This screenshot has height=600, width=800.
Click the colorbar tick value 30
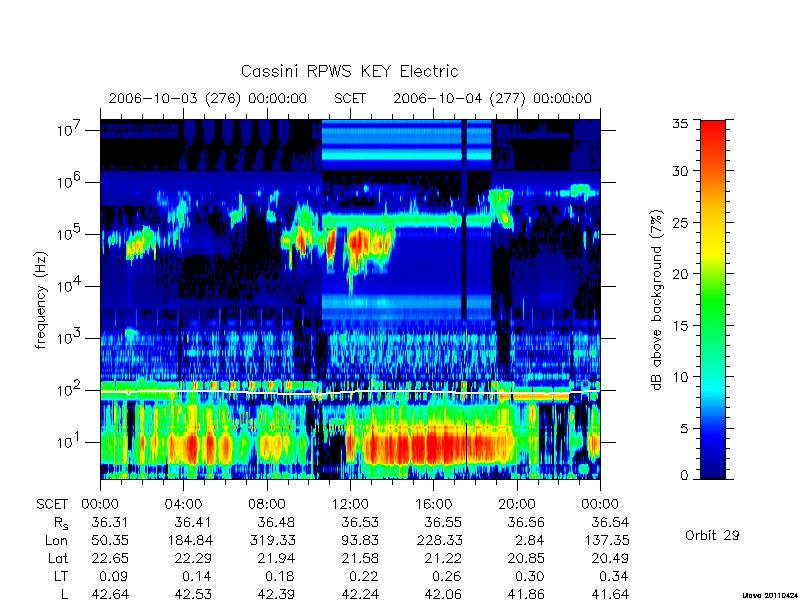[680, 171]
